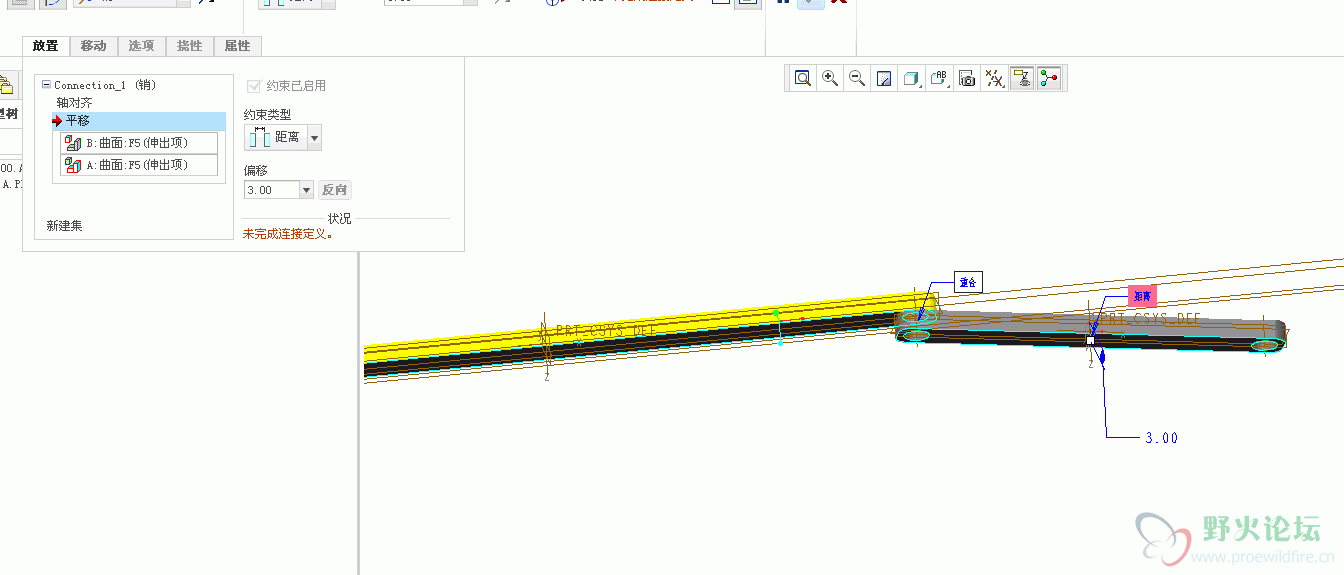
Task: Click the 偏移 3.00 input field
Action: point(271,190)
